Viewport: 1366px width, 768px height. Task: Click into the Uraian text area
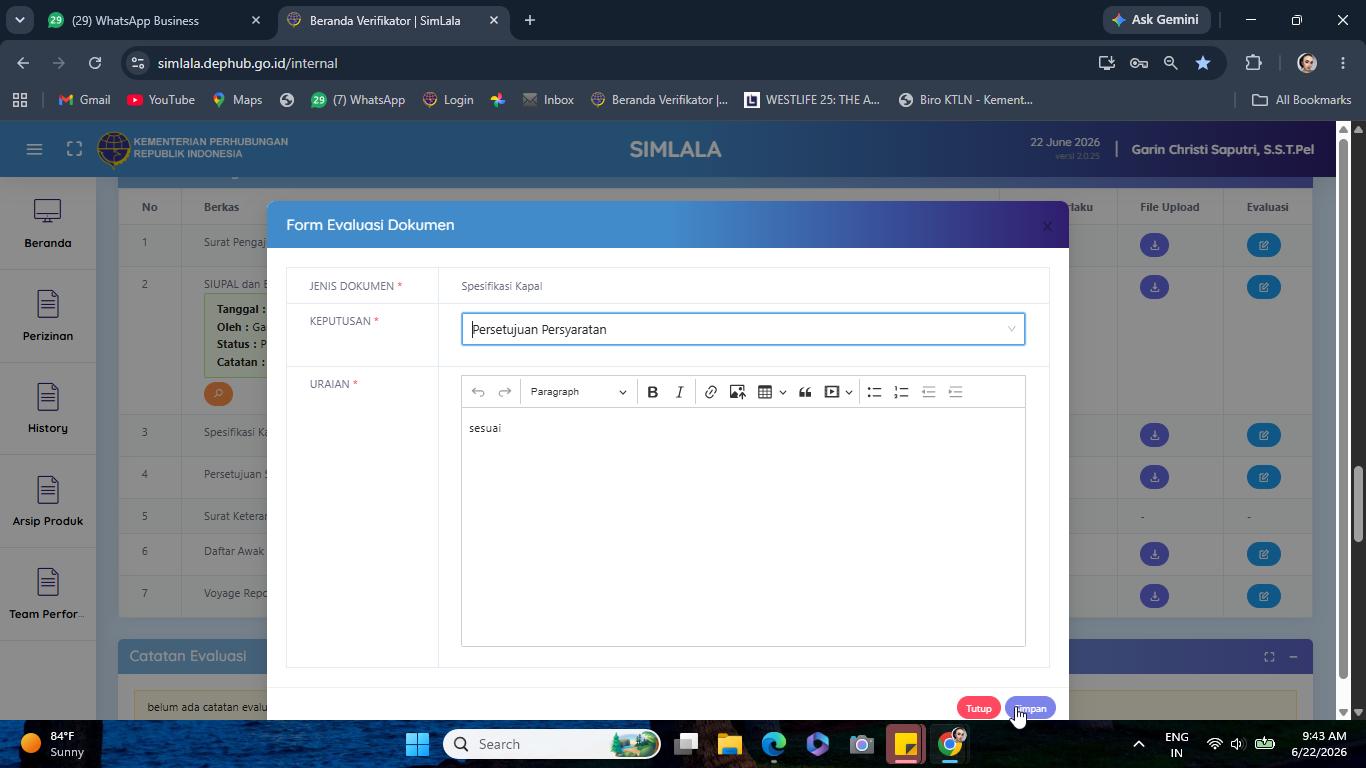pos(743,526)
